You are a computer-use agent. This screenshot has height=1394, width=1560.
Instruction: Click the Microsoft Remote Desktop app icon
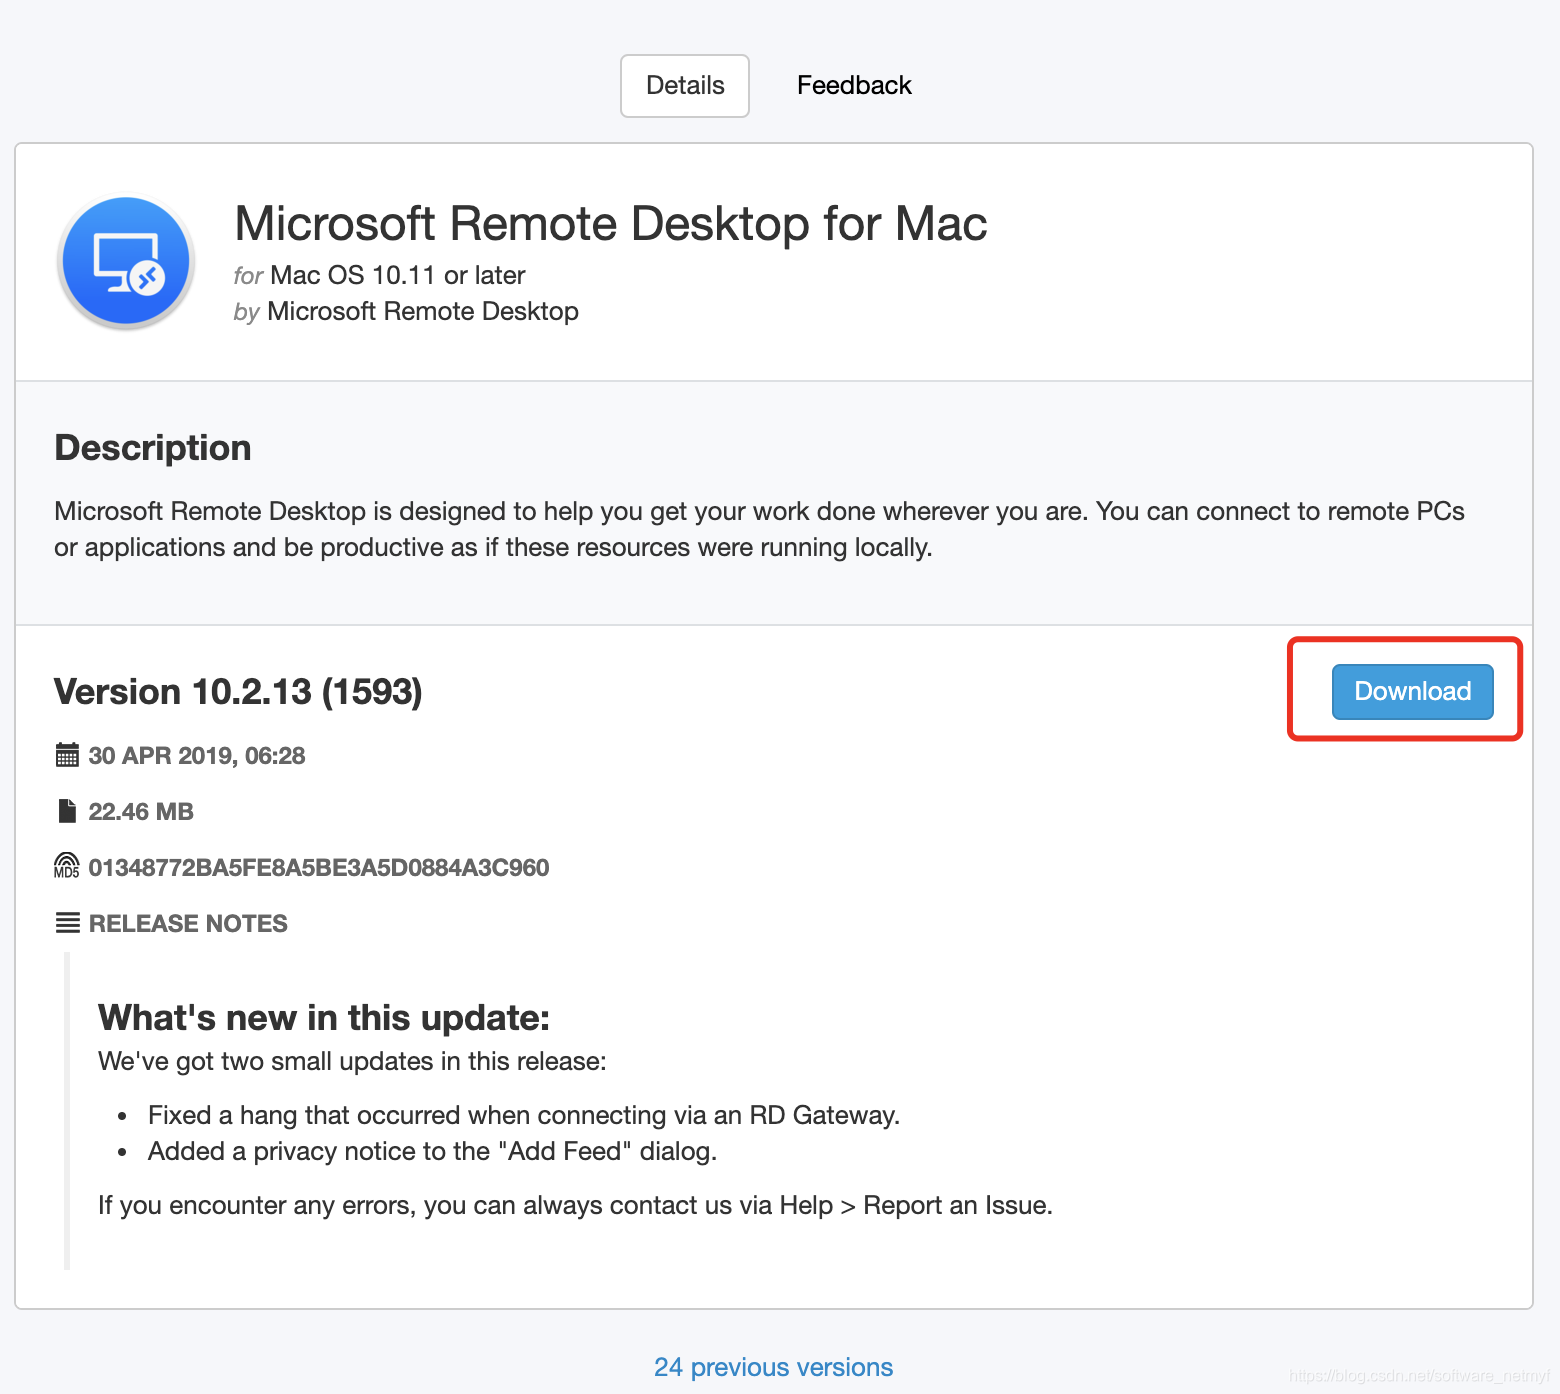pos(127,261)
